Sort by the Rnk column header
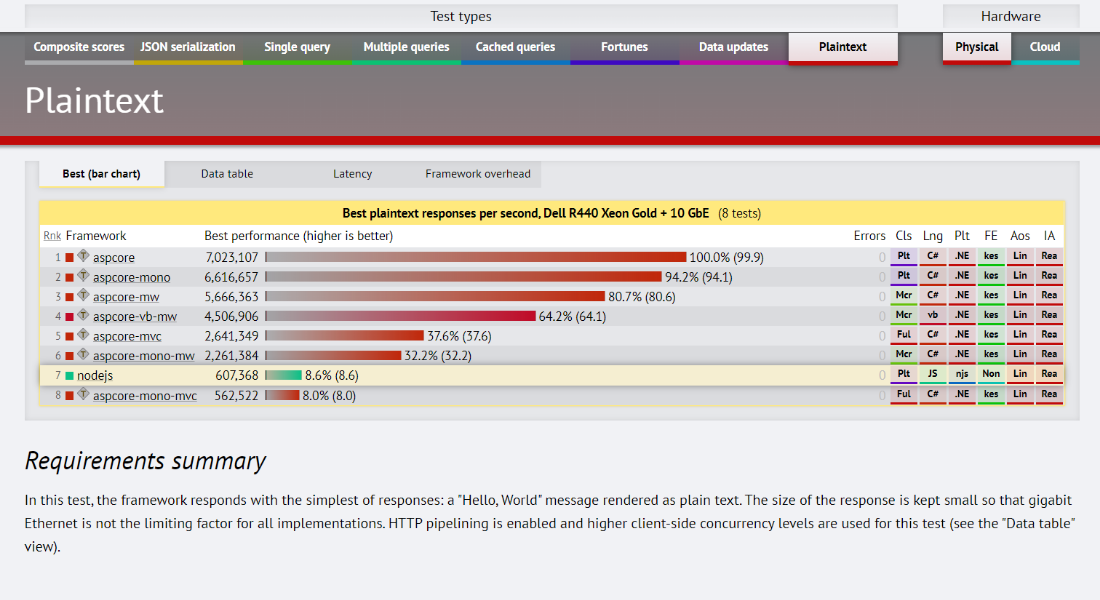Viewport: 1100px width, 600px height. click(52, 236)
